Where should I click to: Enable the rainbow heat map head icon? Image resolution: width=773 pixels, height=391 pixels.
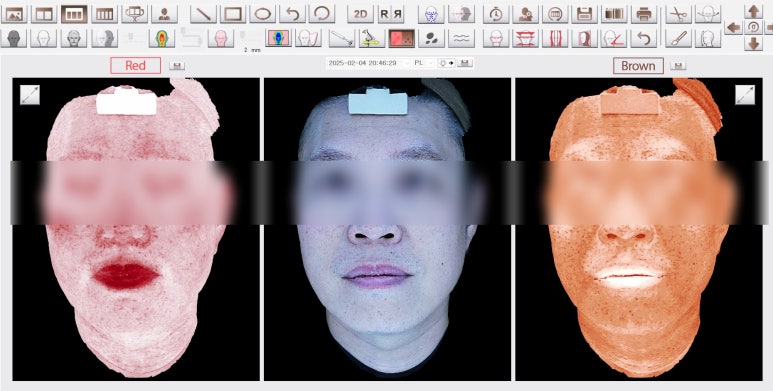click(162, 38)
